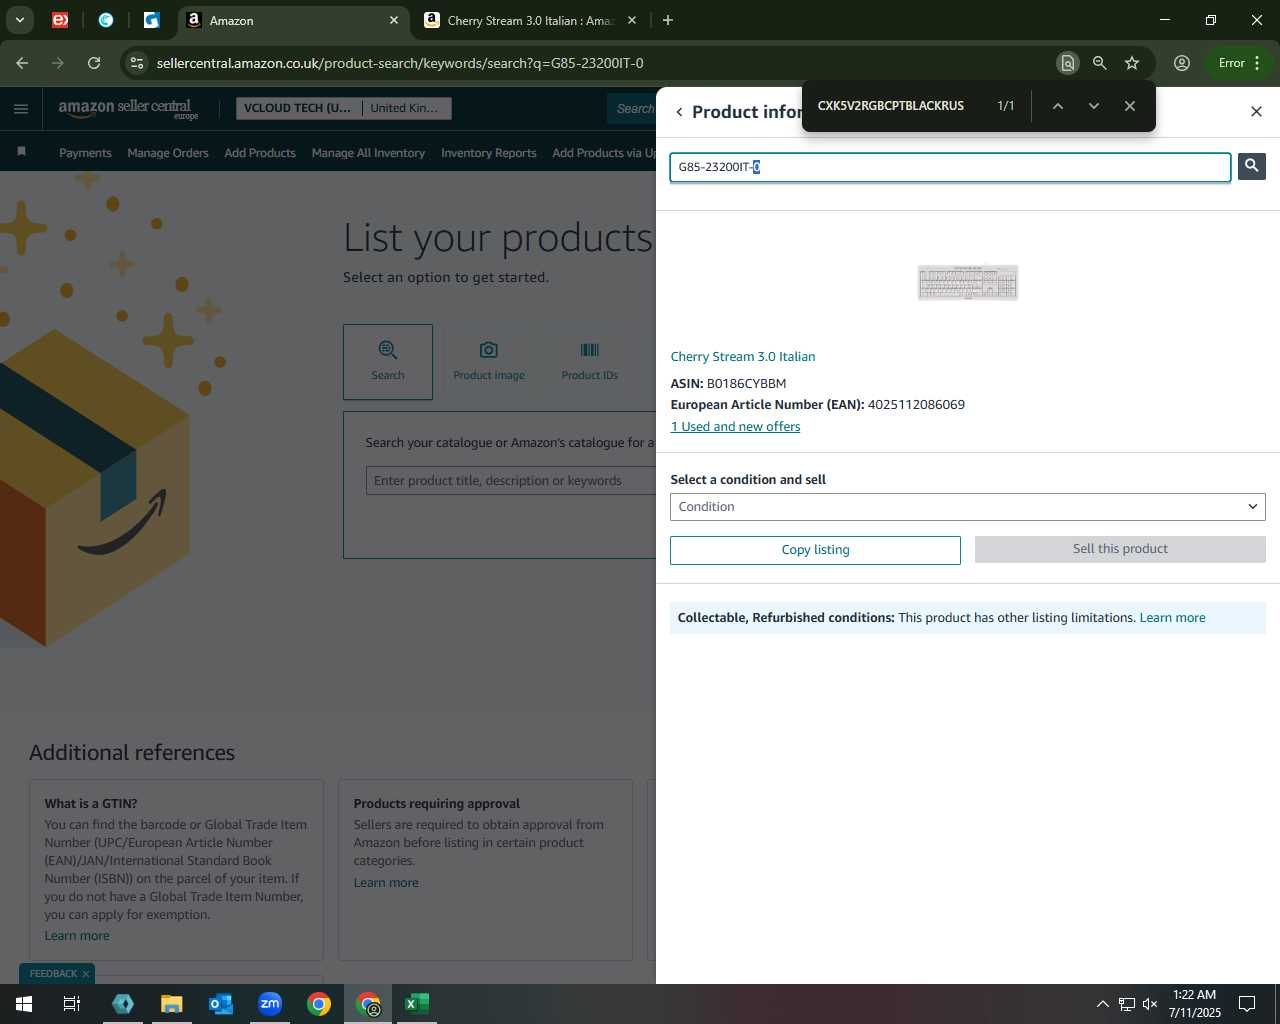Open Excel from the taskbar
This screenshot has width=1280, height=1024.
(417, 1004)
